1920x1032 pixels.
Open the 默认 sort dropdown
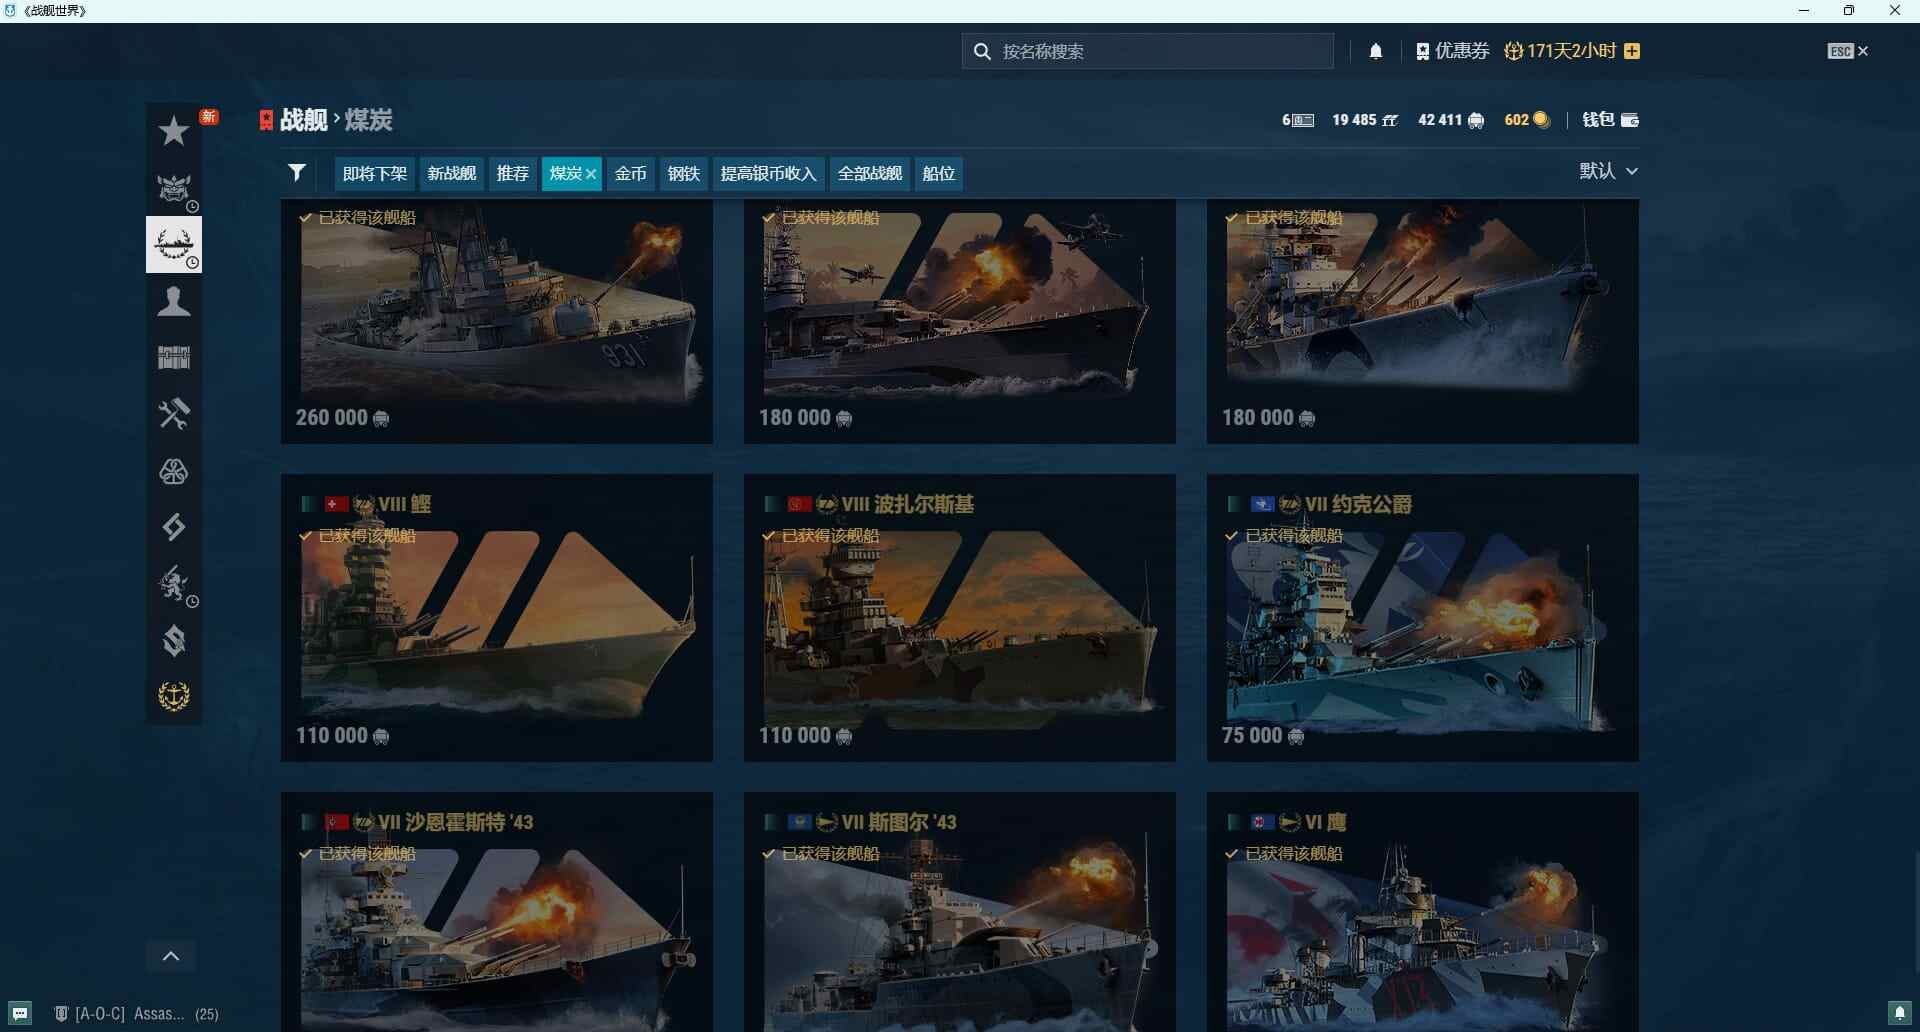coord(1608,171)
